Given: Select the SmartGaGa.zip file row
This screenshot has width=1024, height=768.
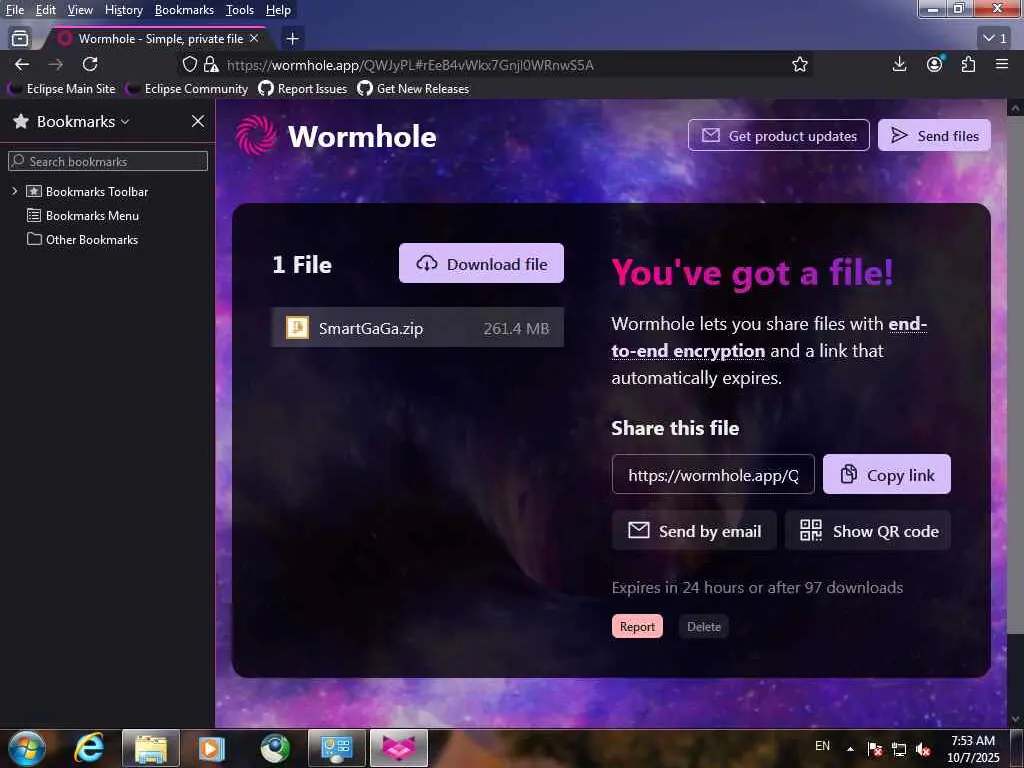Looking at the screenshot, I should pyautogui.click(x=417, y=327).
